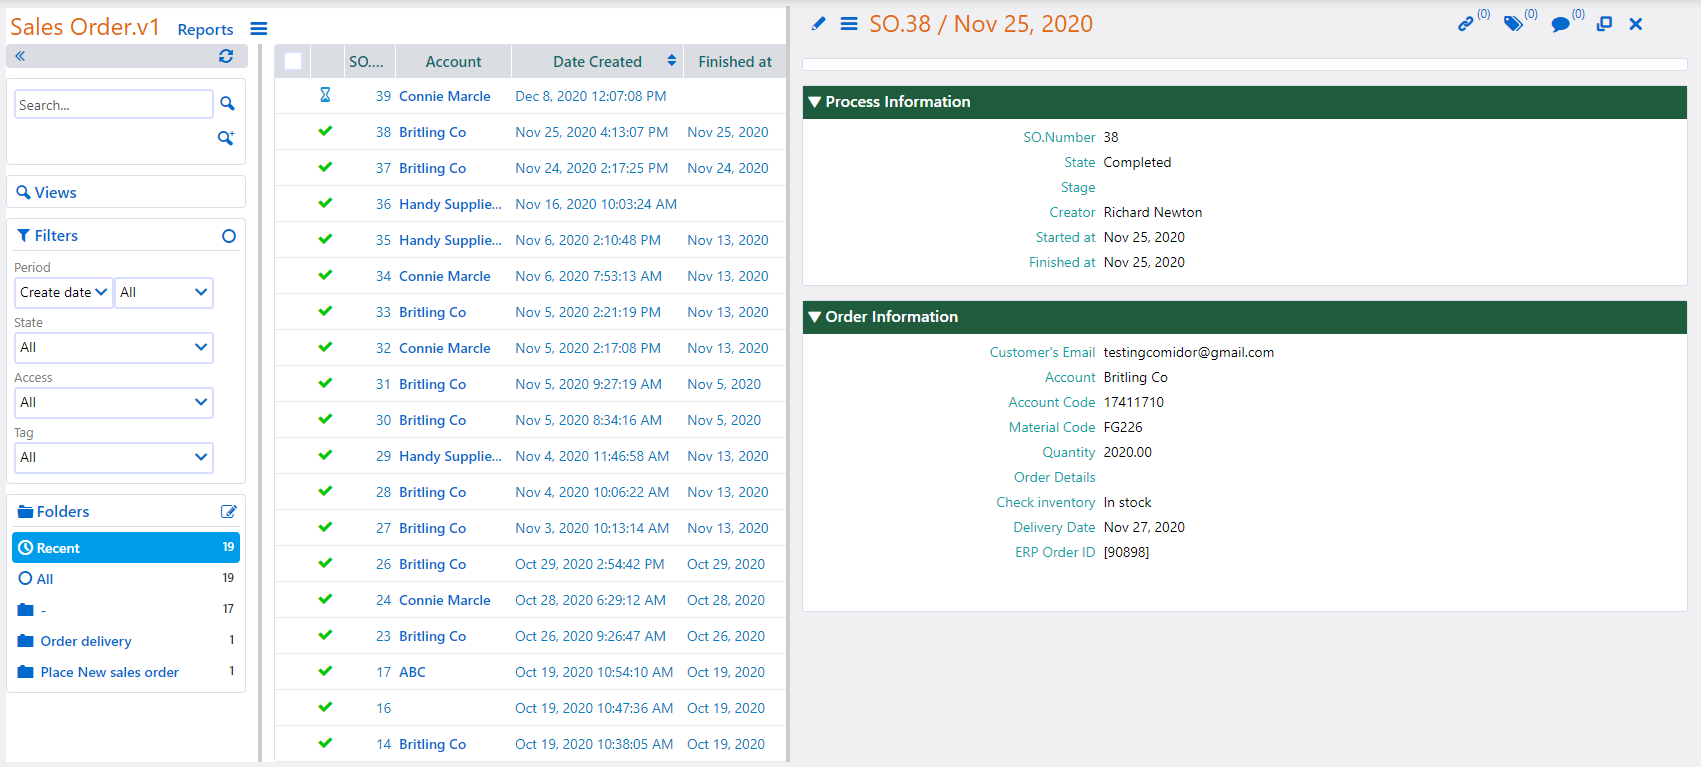Viewport: 1701px width, 767px height.
Task: Open order in new window icon
Action: click(x=1604, y=24)
